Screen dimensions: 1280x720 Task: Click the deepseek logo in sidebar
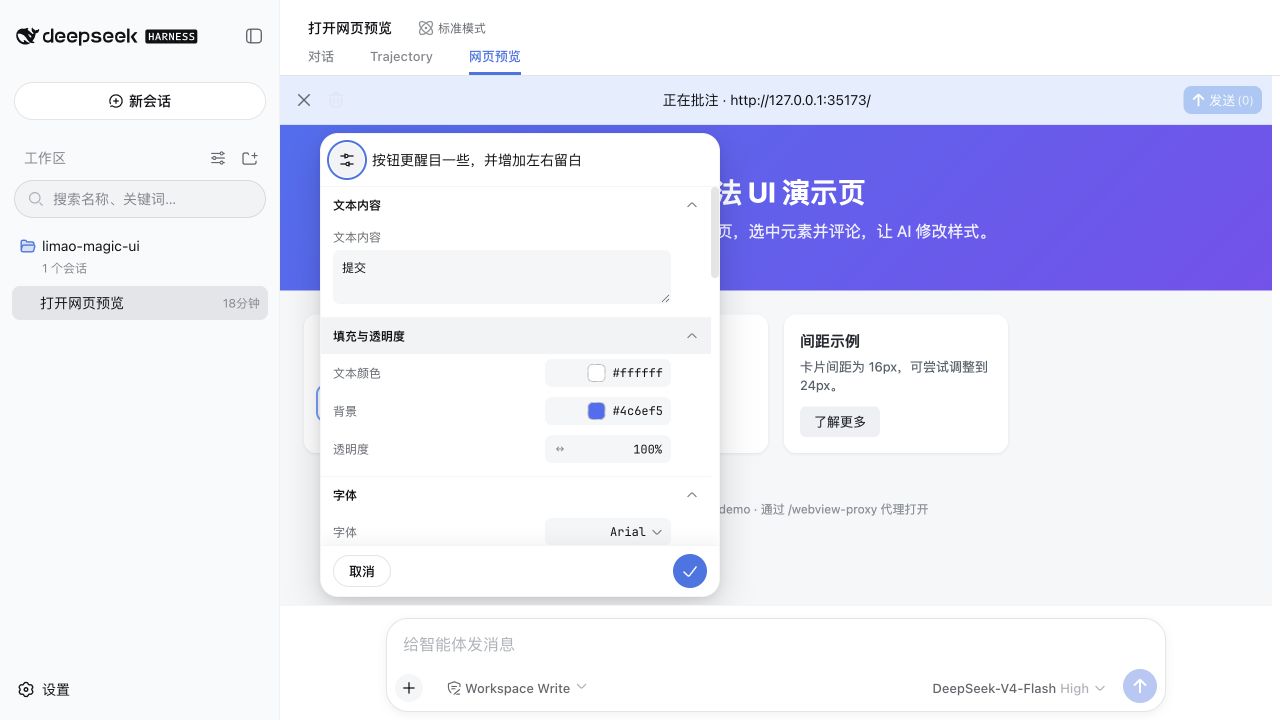(106, 36)
